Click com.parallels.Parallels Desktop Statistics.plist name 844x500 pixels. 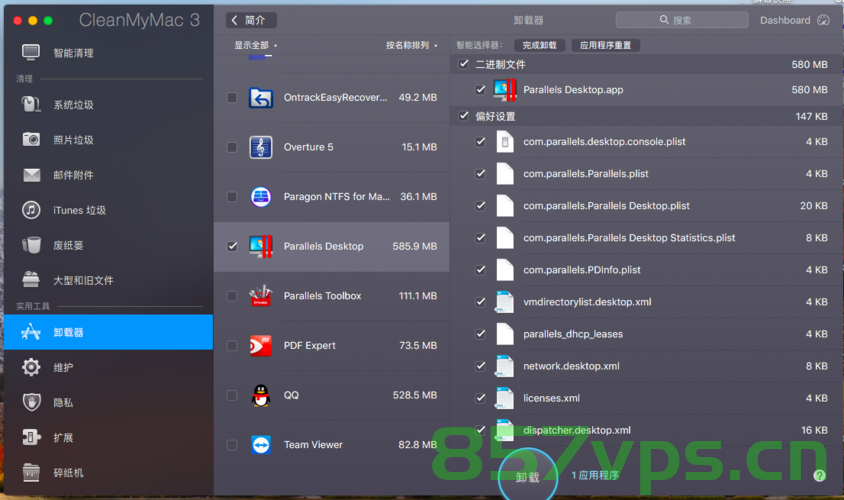coord(629,238)
